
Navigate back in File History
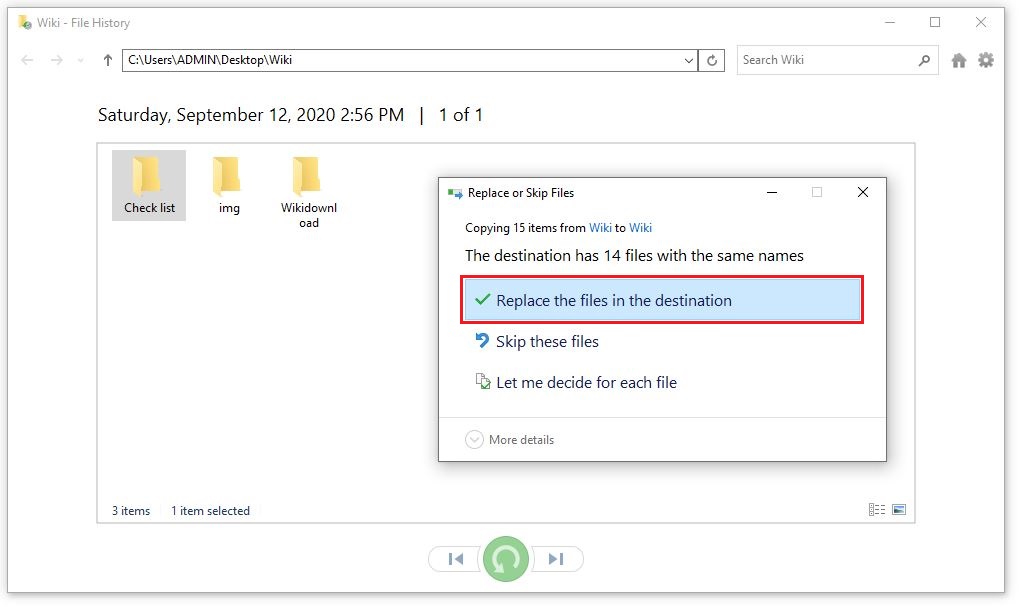(x=27, y=60)
